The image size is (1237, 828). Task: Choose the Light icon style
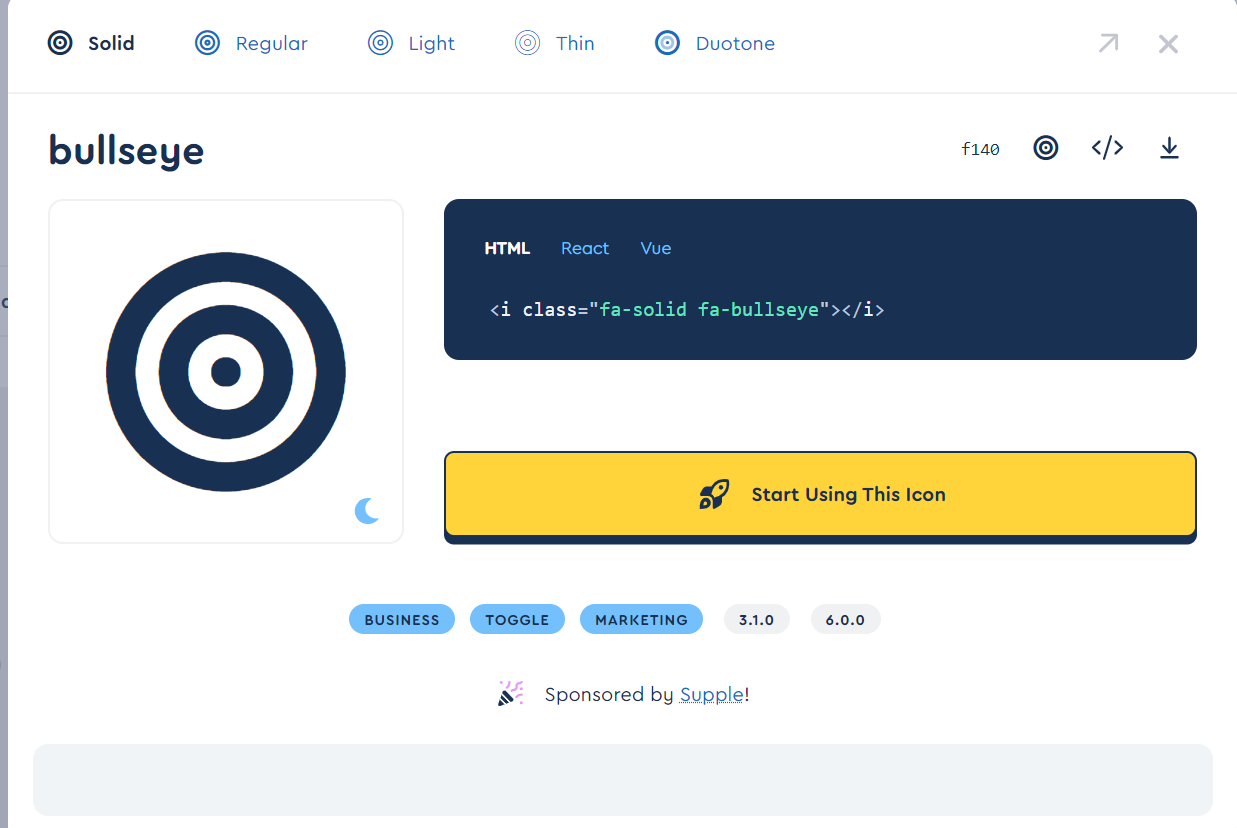tap(411, 43)
